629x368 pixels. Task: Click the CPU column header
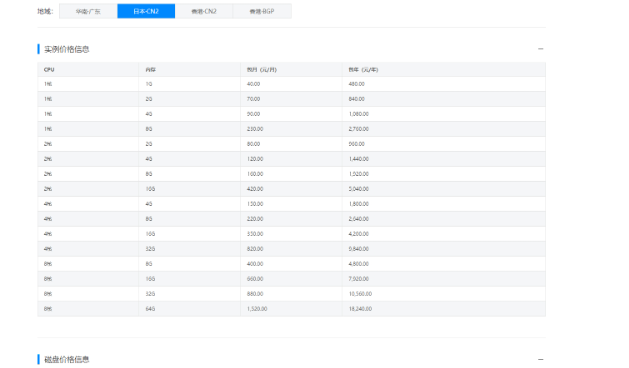49,69
